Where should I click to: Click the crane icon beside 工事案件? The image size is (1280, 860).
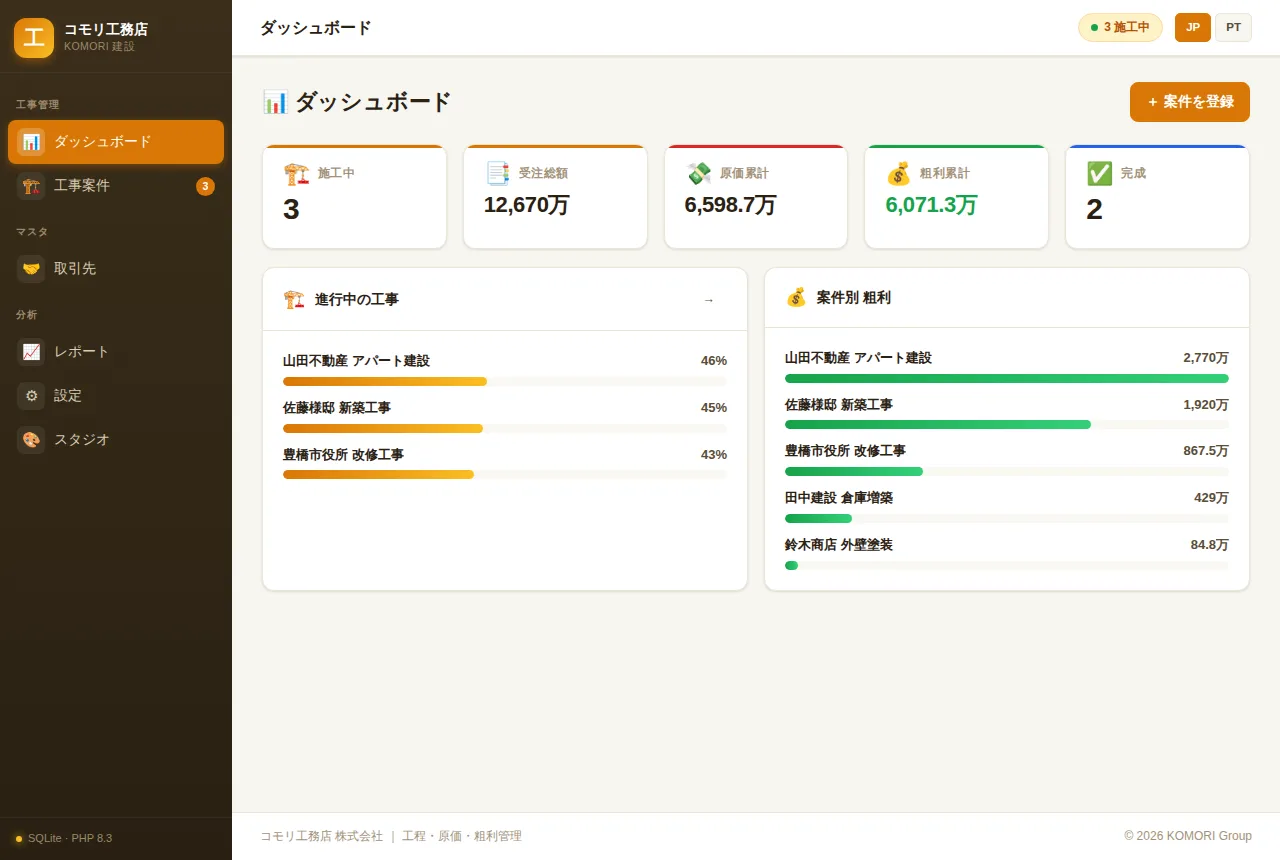click(x=31, y=186)
